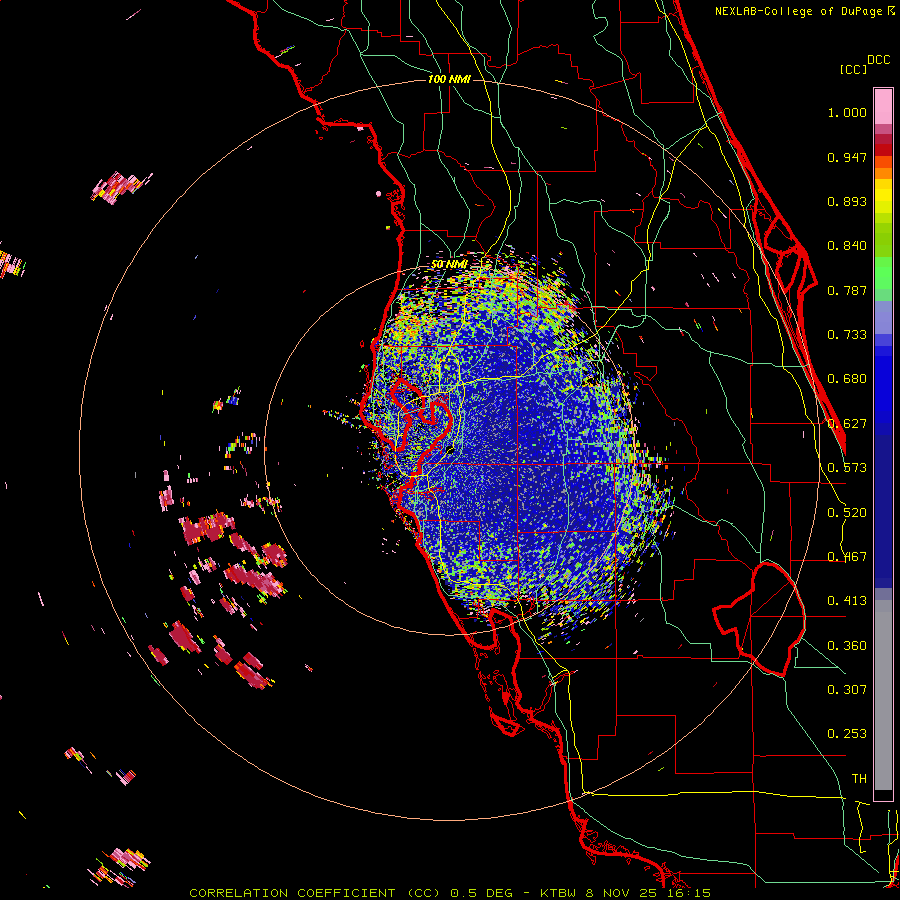900x900 pixels.
Task: Click the 0.413 scale value
Action: click(x=847, y=601)
